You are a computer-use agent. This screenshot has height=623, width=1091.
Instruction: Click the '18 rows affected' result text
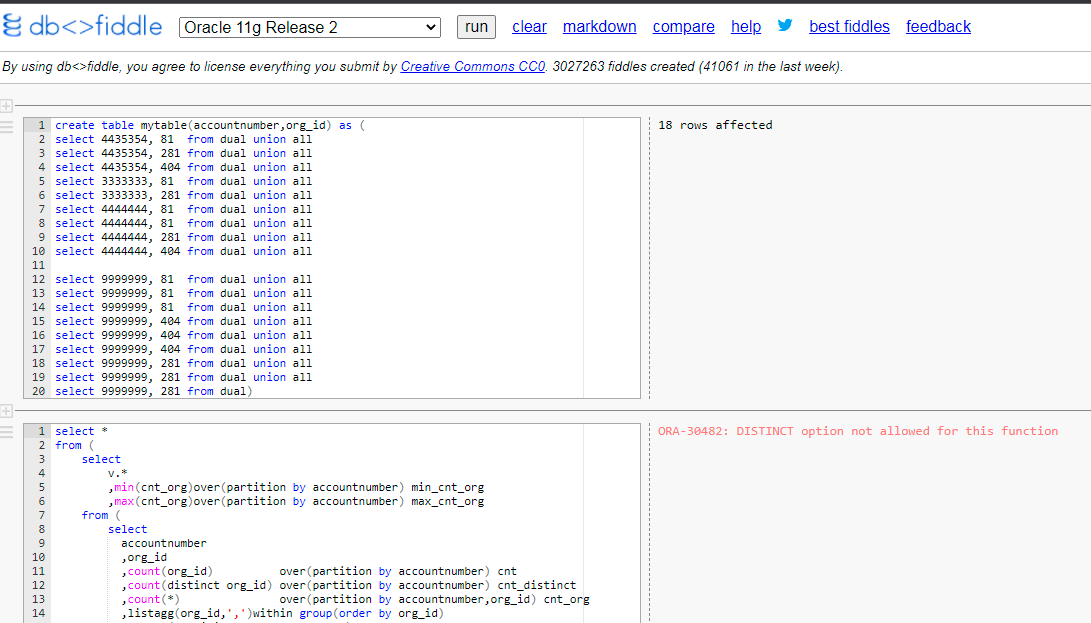pos(715,125)
